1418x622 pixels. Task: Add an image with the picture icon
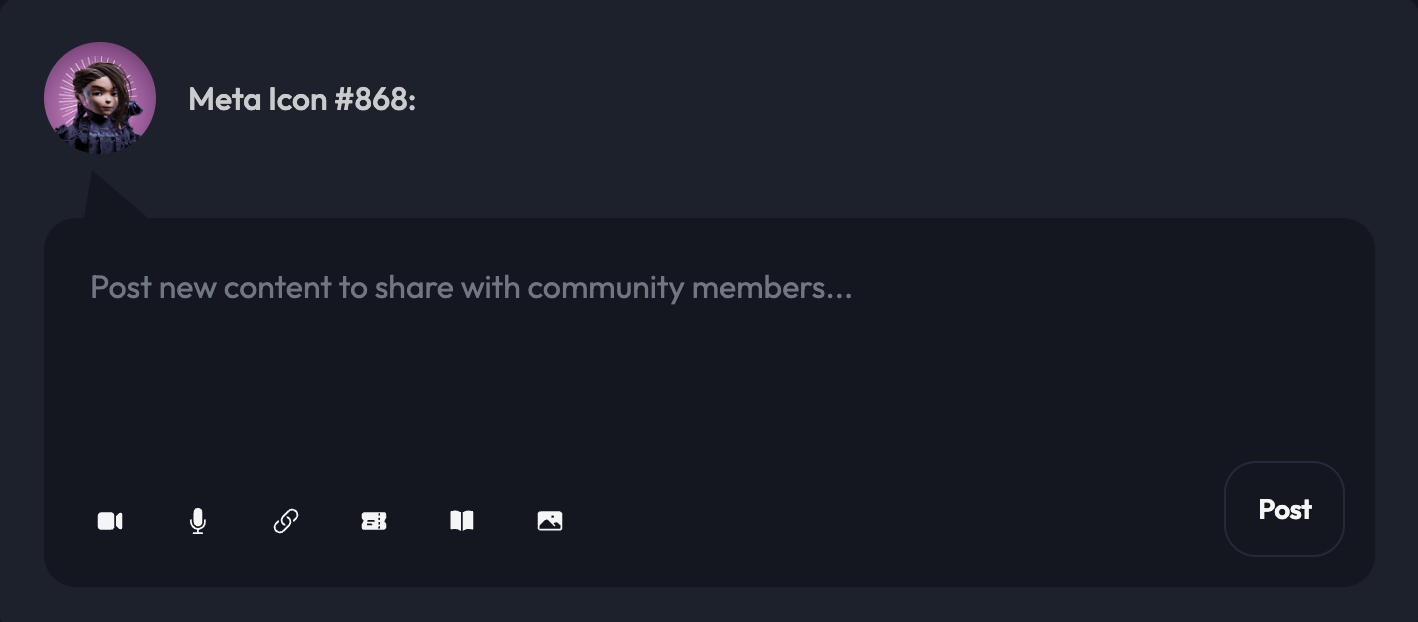[550, 521]
